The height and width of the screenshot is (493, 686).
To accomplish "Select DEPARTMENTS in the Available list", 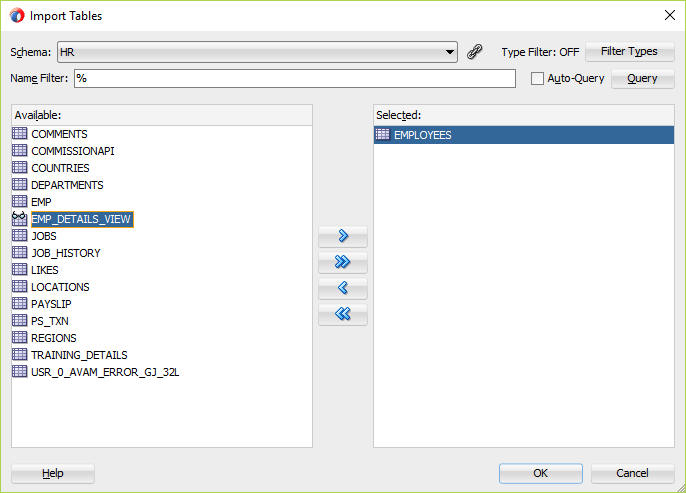I will 67,185.
